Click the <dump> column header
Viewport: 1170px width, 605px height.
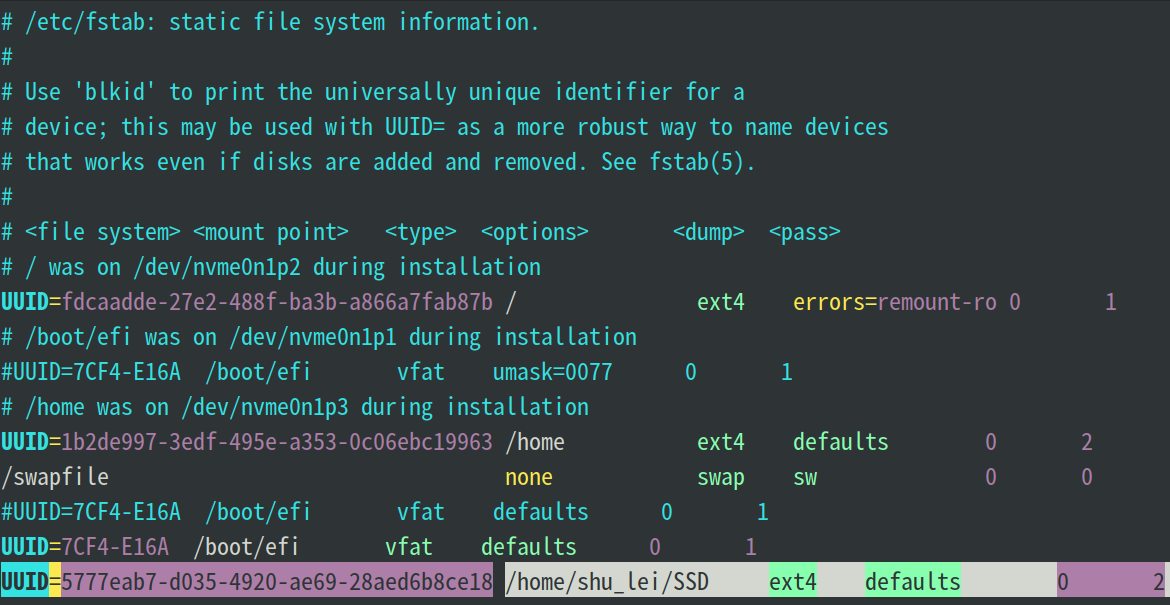(x=709, y=232)
